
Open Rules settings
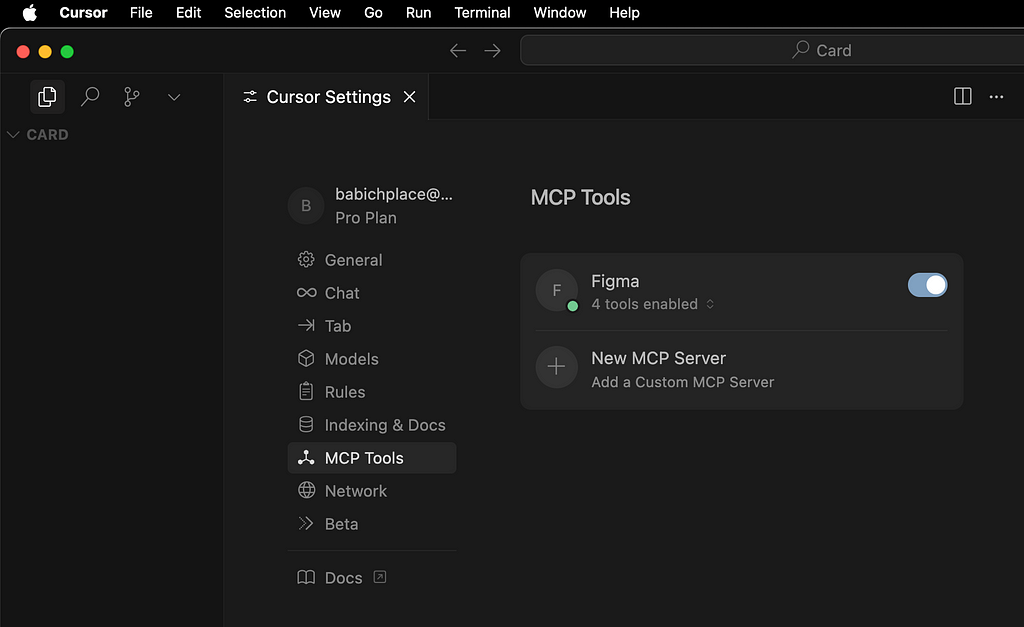tap(372, 392)
